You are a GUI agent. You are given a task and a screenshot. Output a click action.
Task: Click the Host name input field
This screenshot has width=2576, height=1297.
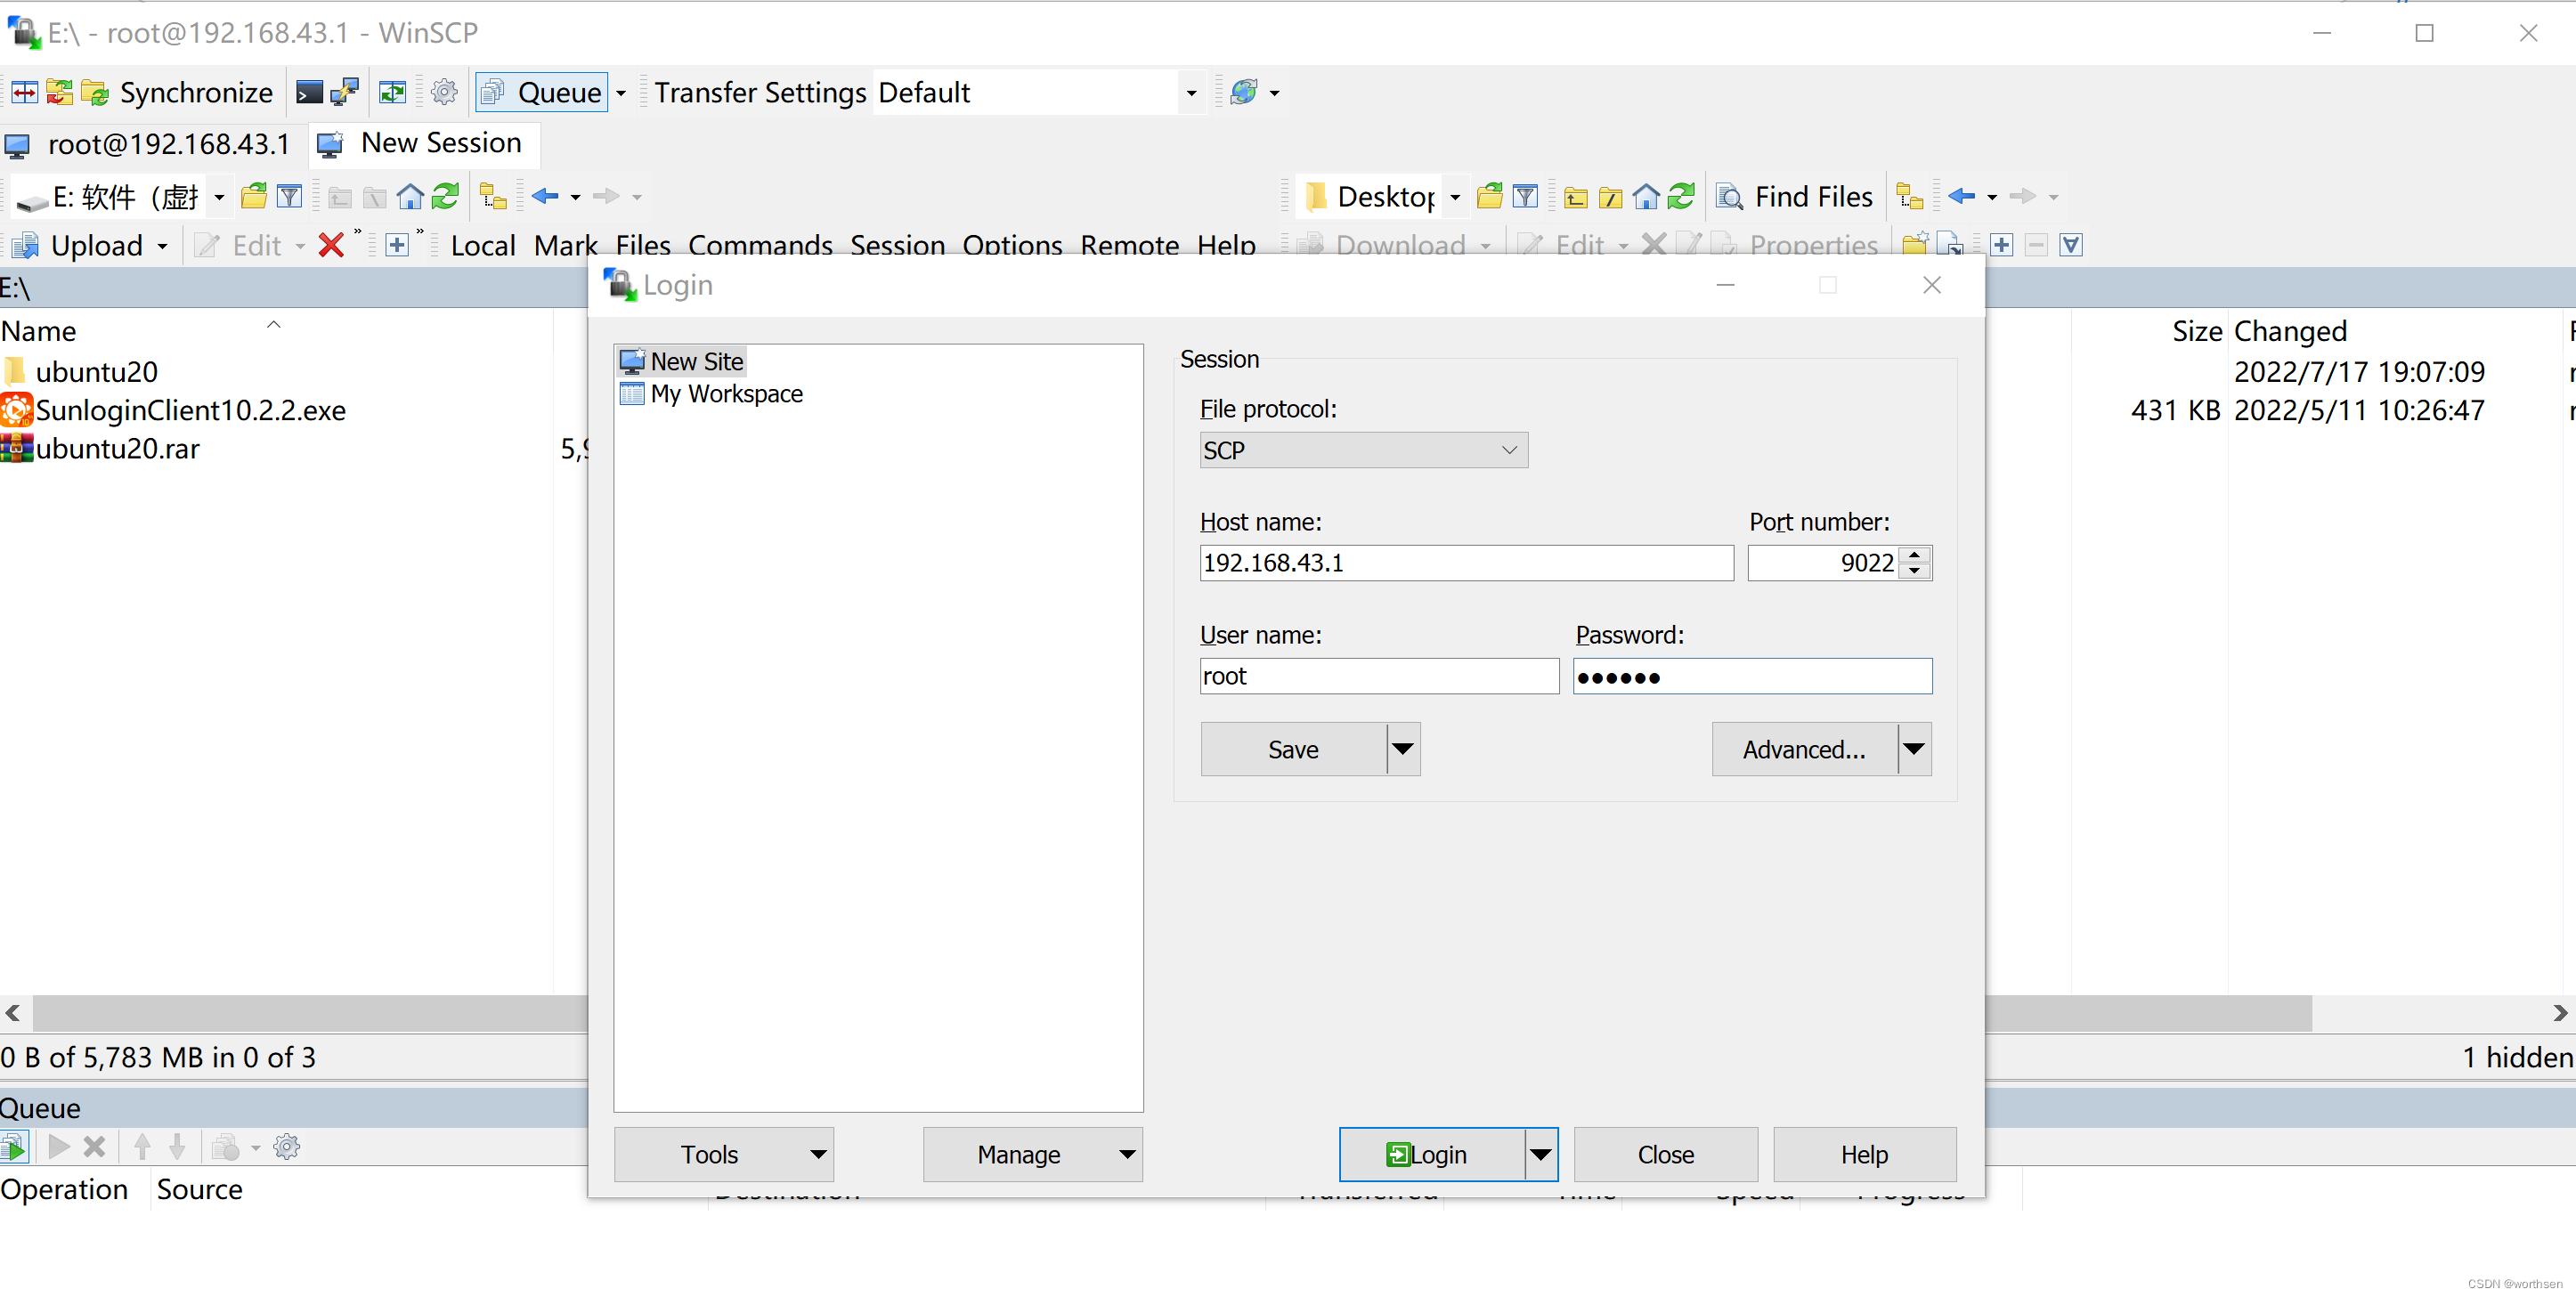click(1465, 563)
